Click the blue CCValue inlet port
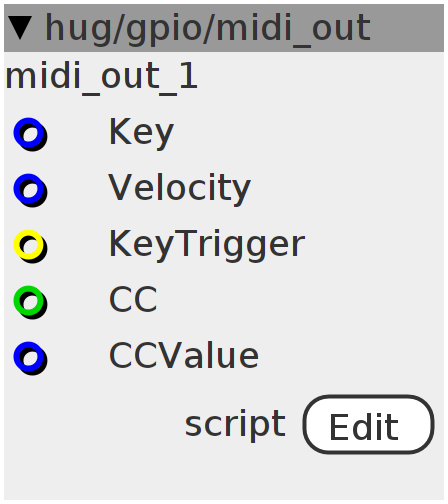This screenshot has width=448, height=504. 30,358
